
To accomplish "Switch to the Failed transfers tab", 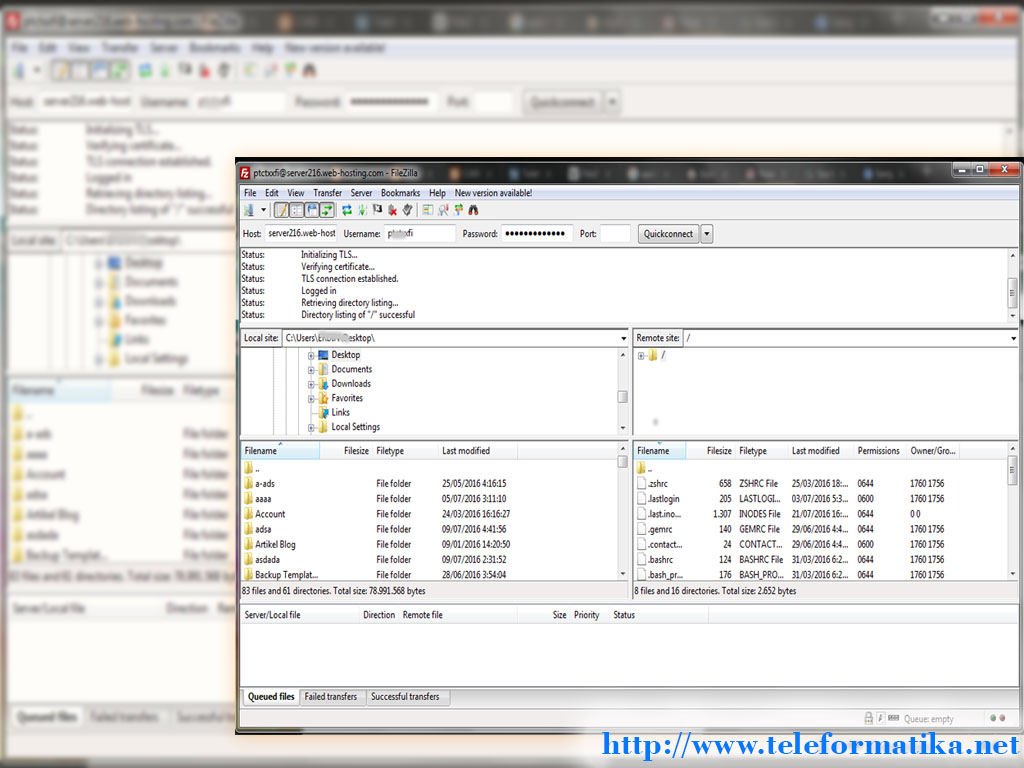I will (331, 697).
